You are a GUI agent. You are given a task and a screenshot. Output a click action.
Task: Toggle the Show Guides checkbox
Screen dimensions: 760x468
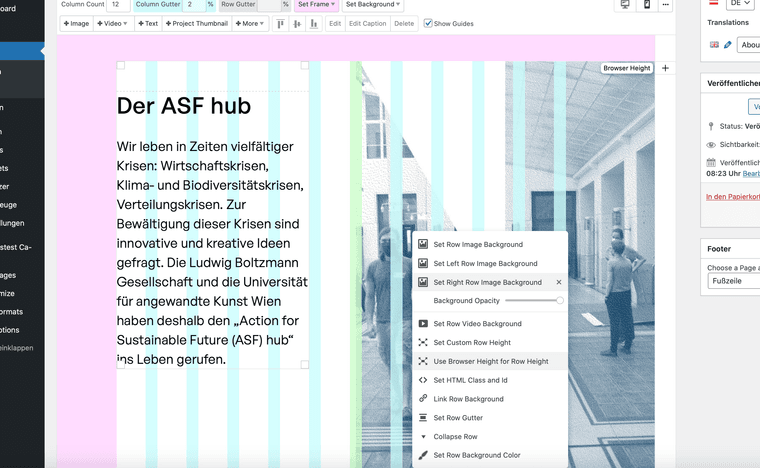click(429, 23)
